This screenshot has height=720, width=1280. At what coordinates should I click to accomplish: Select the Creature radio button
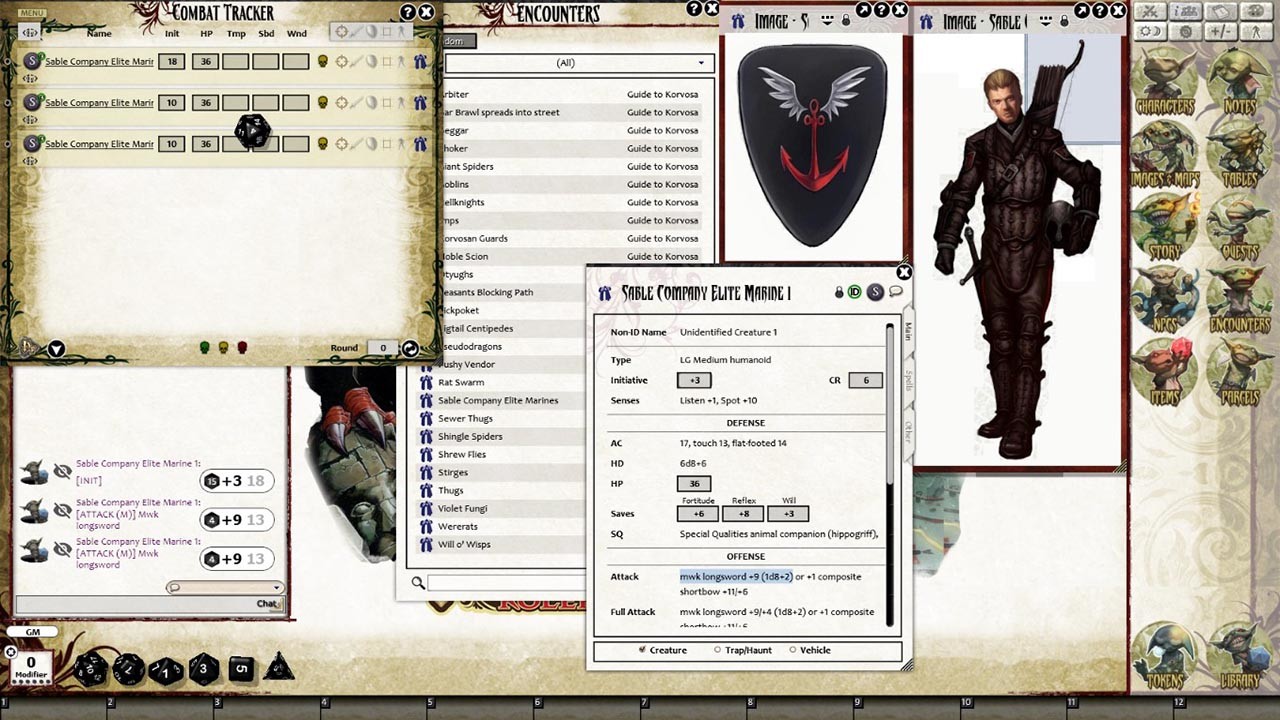(x=641, y=650)
